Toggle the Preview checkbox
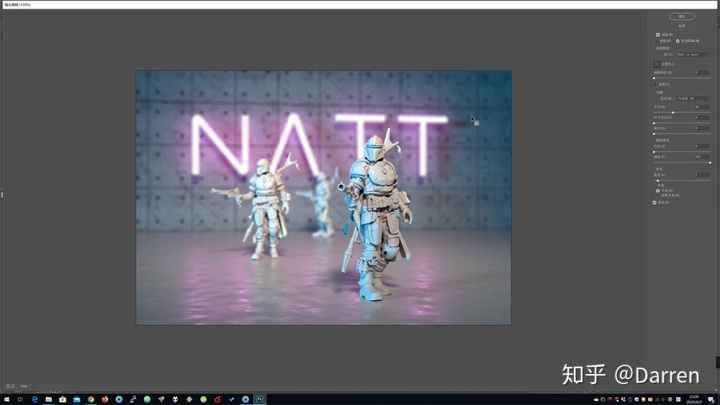 click(x=658, y=35)
